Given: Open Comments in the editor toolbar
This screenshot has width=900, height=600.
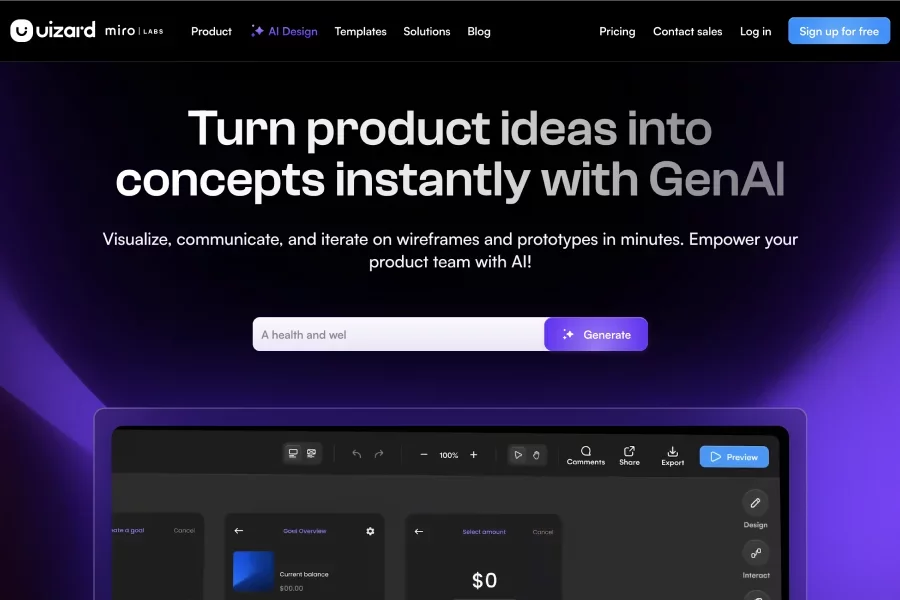Looking at the screenshot, I should coord(586,455).
